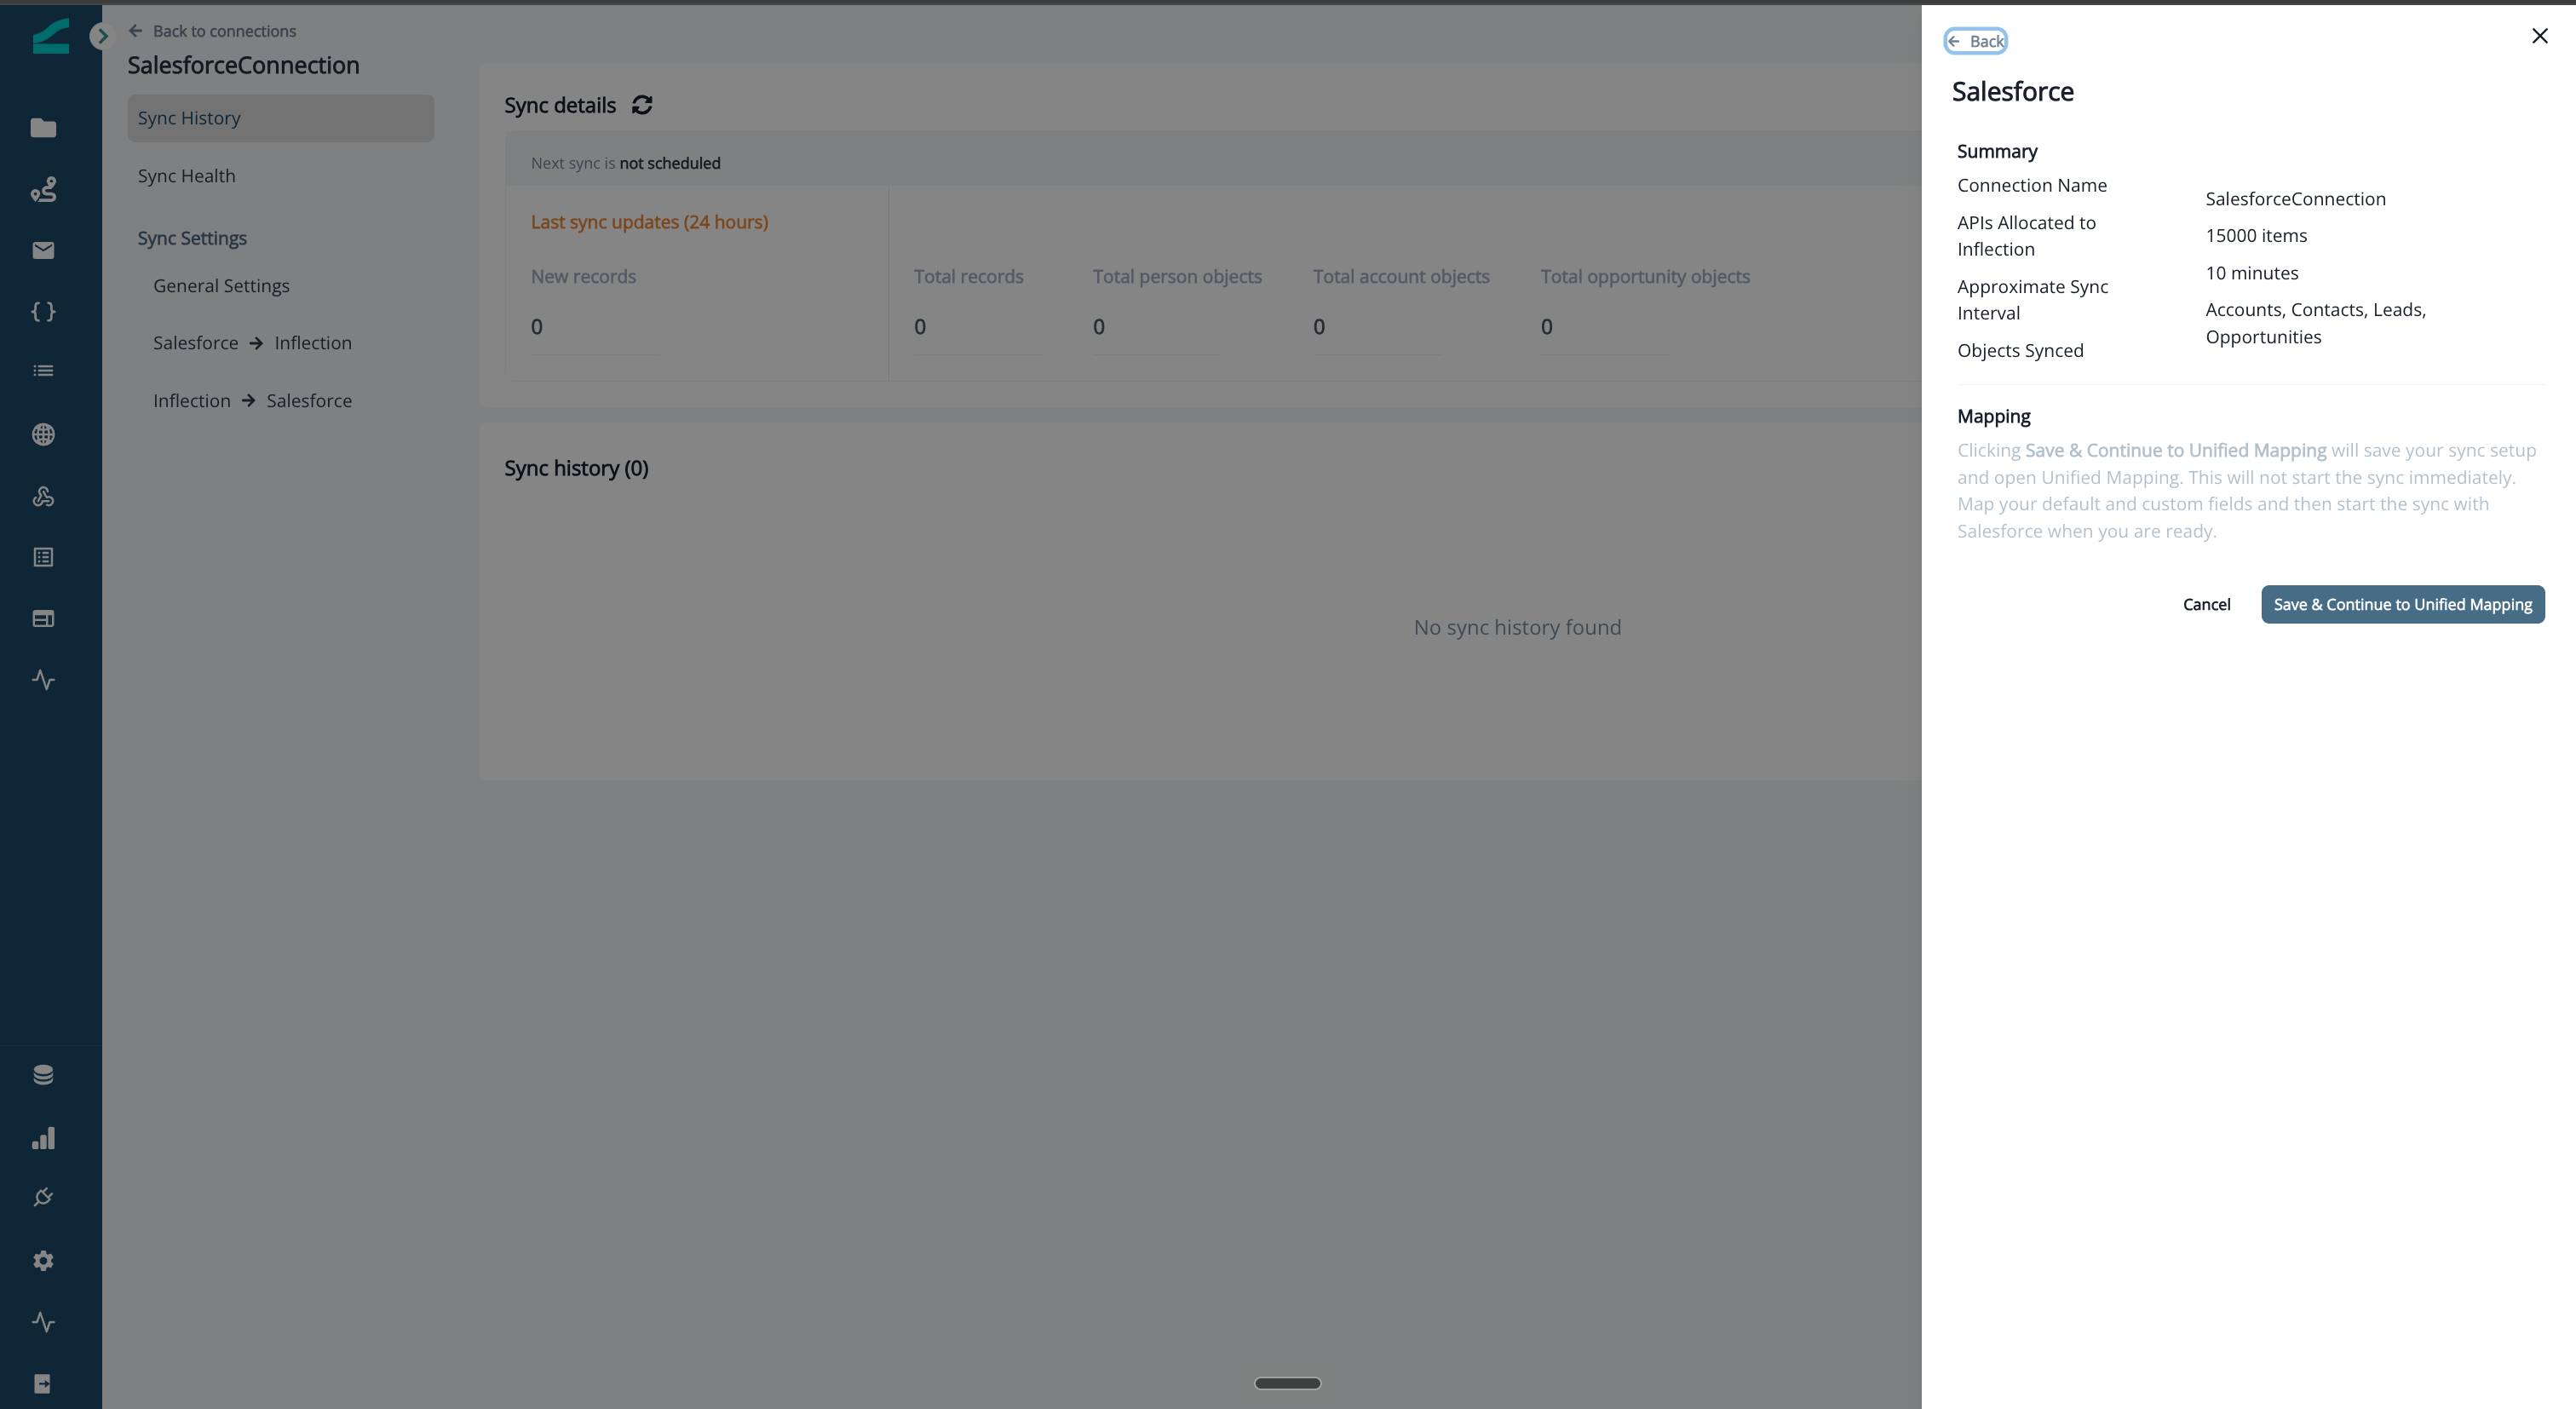Image resolution: width=2576 pixels, height=1409 pixels.
Task: Open the settings gear icon
Action: tap(43, 1261)
